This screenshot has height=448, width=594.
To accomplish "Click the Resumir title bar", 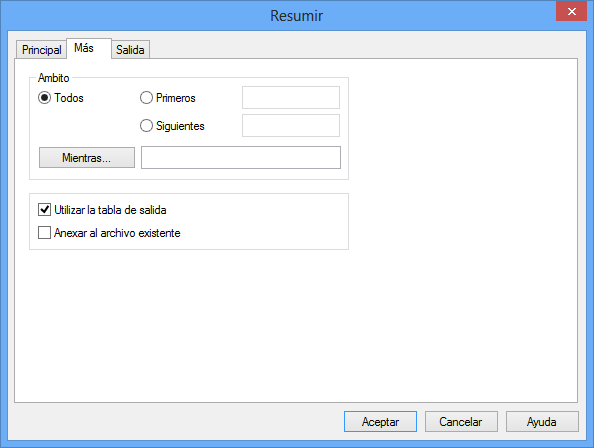I will click(297, 16).
